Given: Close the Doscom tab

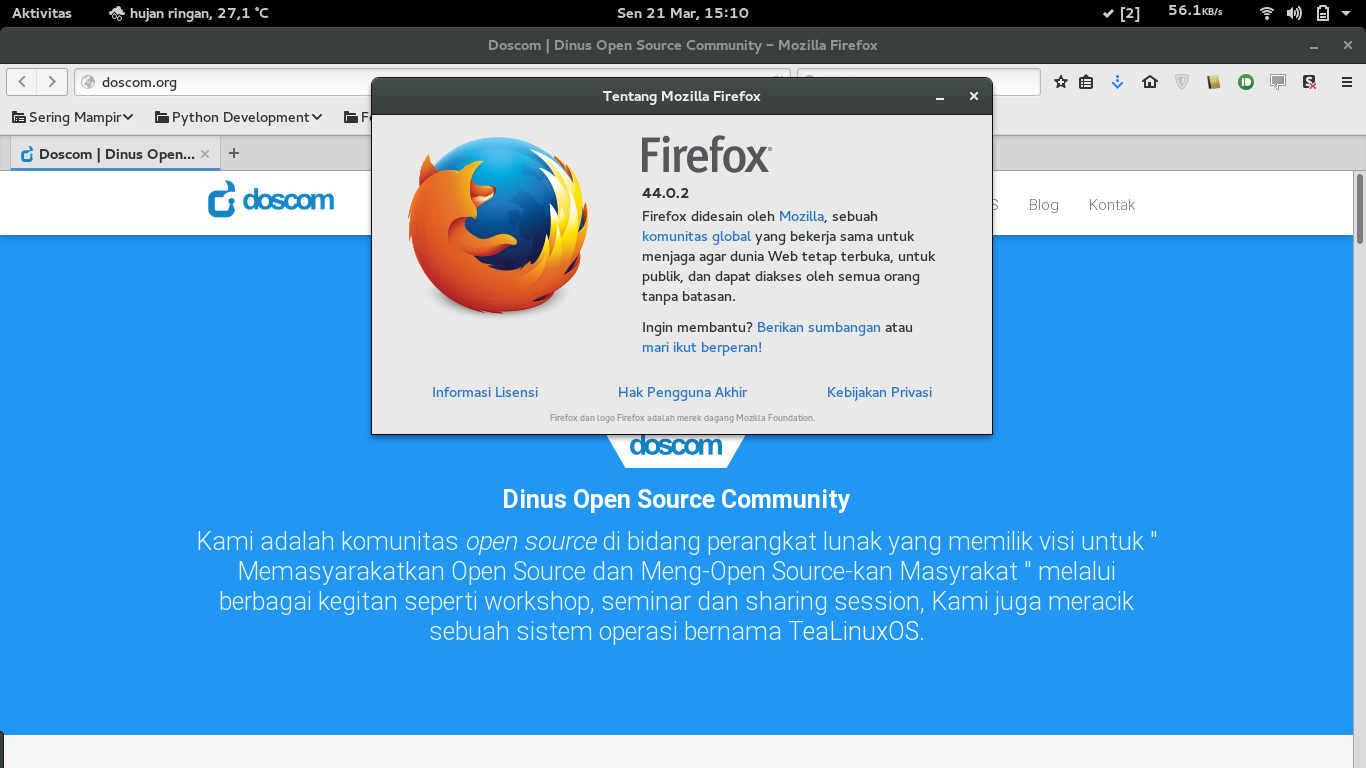Looking at the screenshot, I should (205, 154).
